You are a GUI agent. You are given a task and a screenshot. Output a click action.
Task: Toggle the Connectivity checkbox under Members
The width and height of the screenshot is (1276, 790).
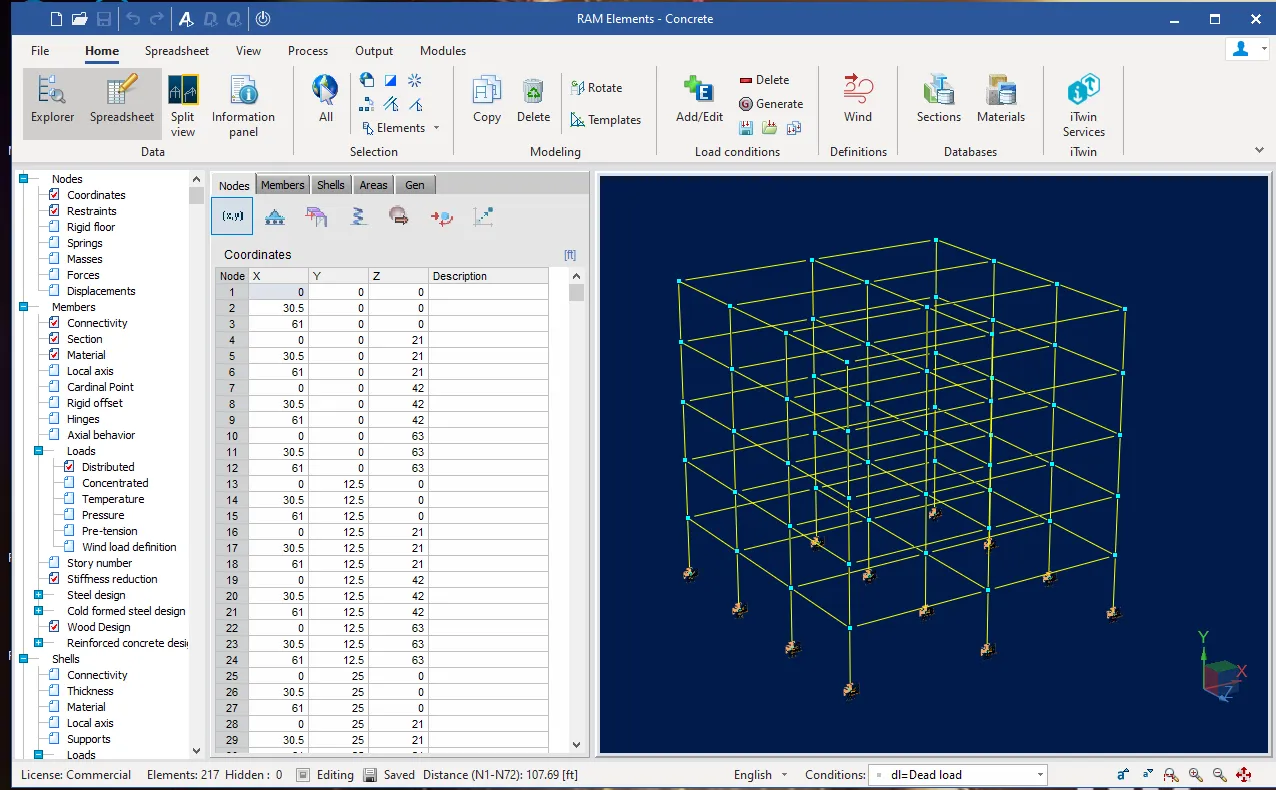pyautogui.click(x=55, y=323)
